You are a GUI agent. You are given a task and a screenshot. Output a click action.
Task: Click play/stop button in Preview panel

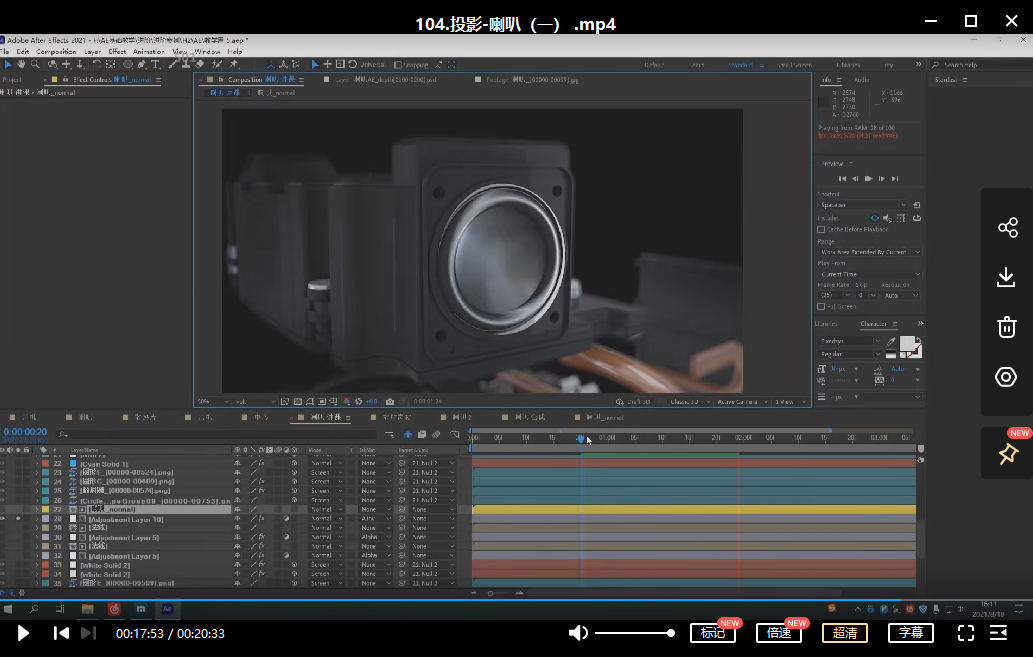tap(868, 179)
